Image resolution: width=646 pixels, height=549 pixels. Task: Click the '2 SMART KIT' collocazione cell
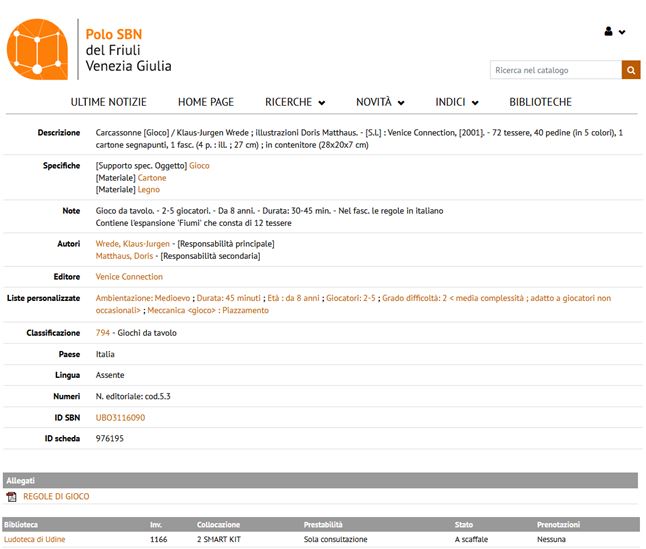(x=219, y=540)
